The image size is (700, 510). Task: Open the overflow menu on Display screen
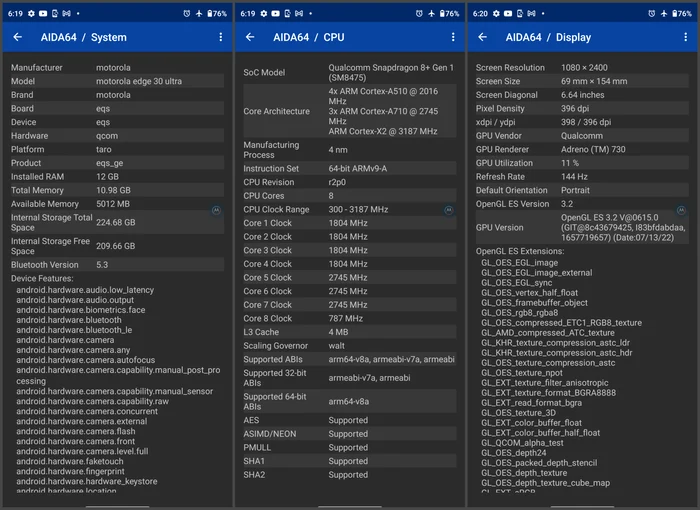click(686, 37)
